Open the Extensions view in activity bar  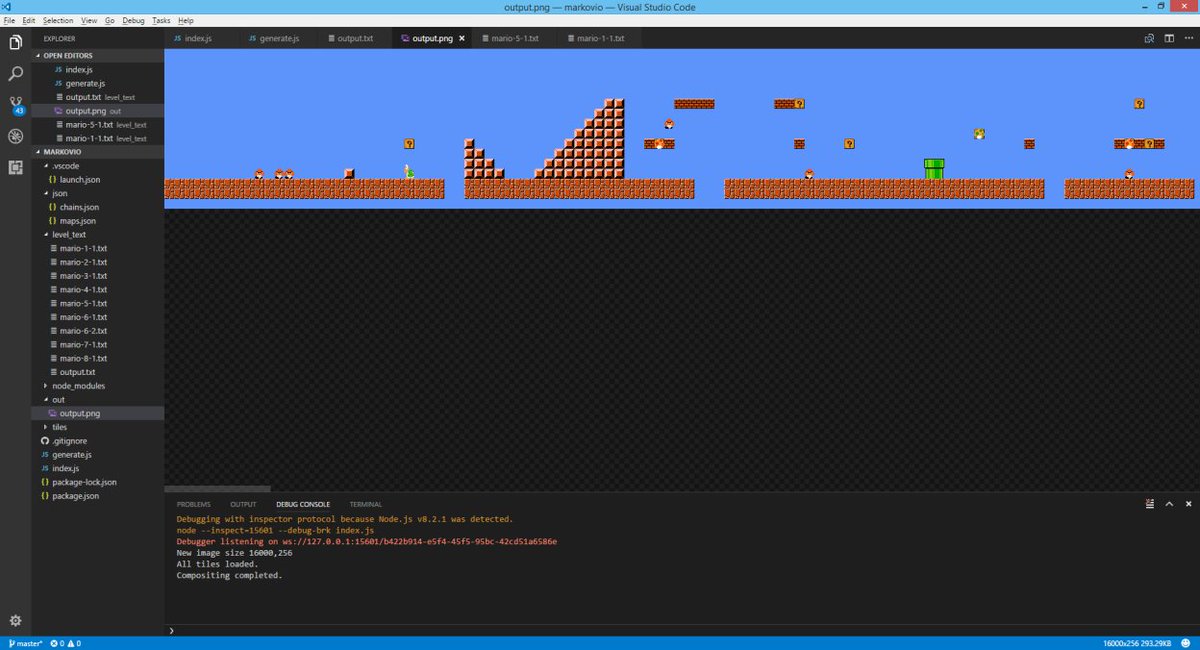15,167
